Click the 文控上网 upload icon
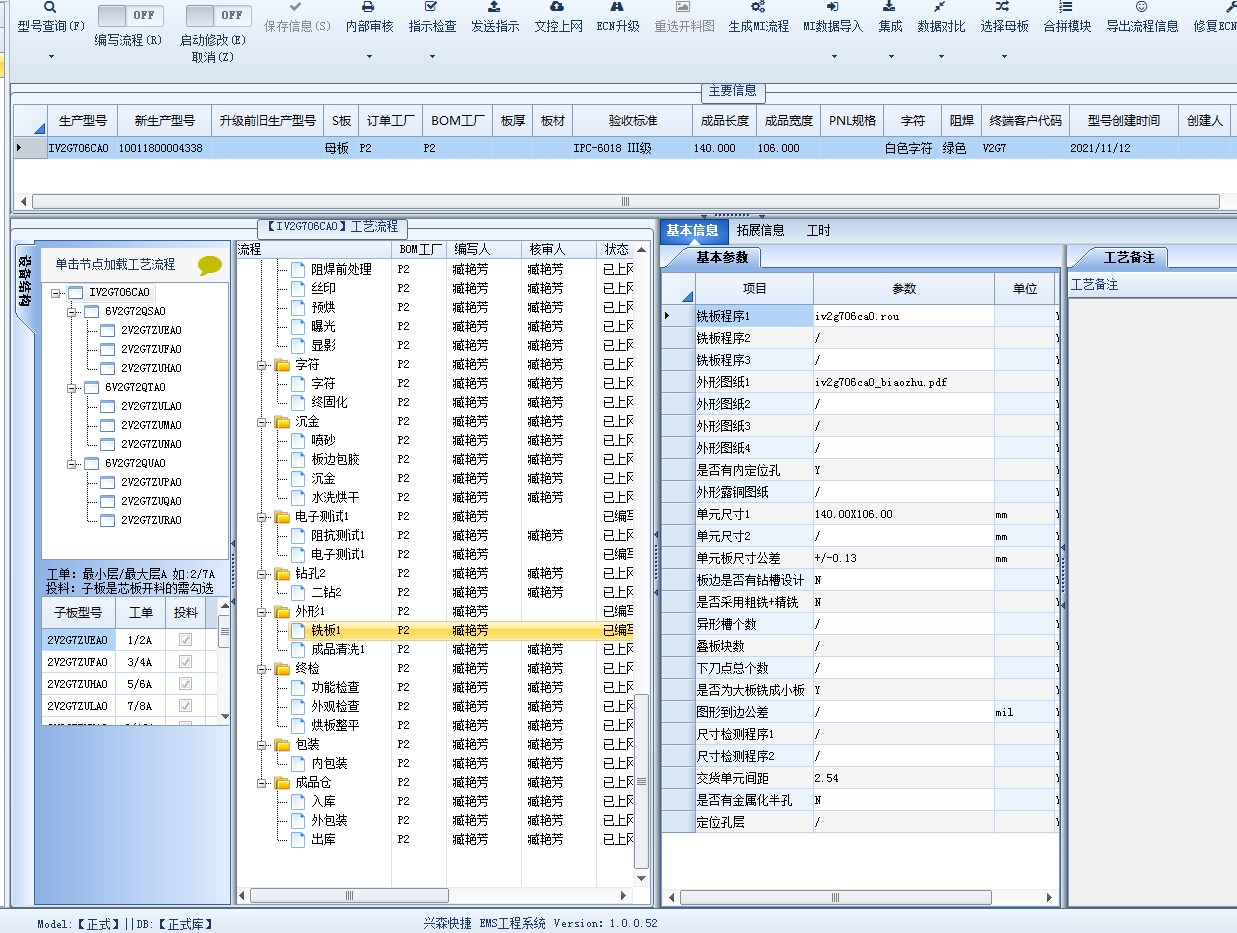This screenshot has width=1237, height=933. [x=557, y=6]
